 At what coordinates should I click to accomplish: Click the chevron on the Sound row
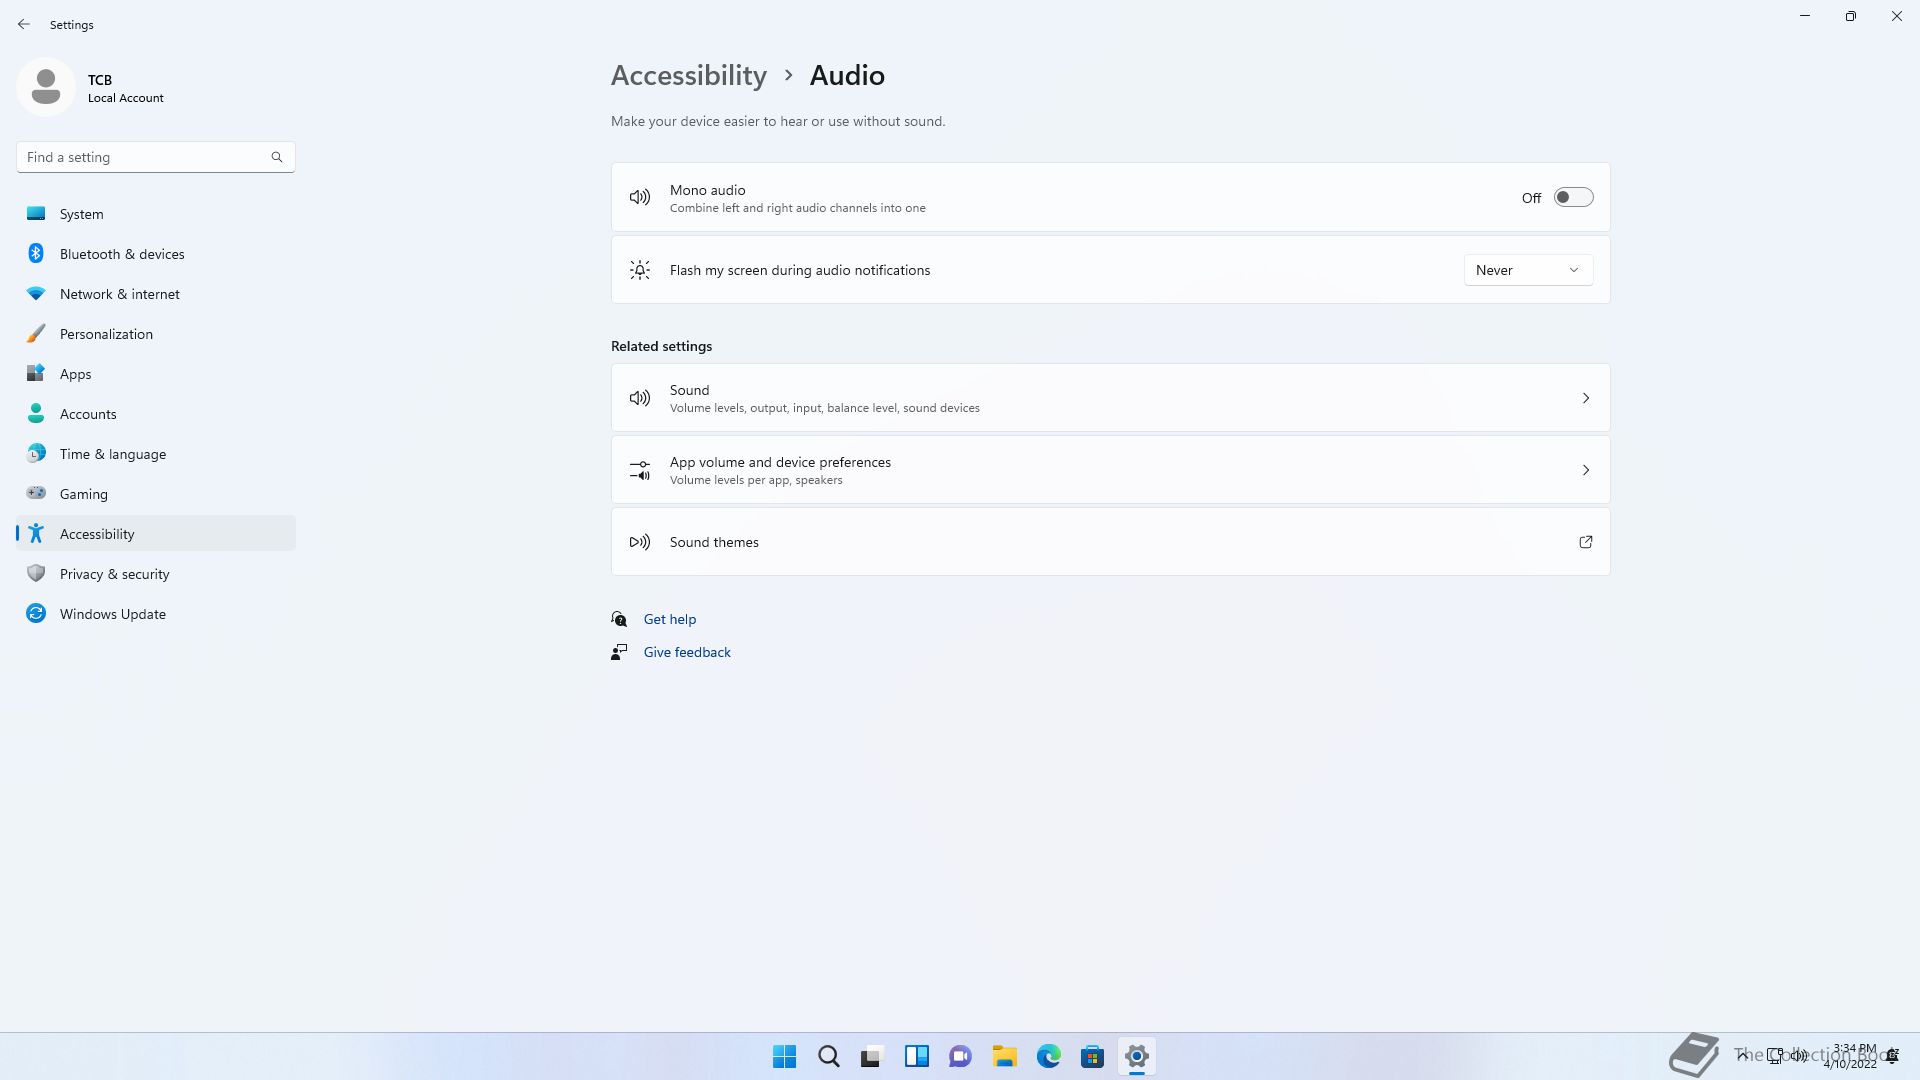(x=1586, y=398)
